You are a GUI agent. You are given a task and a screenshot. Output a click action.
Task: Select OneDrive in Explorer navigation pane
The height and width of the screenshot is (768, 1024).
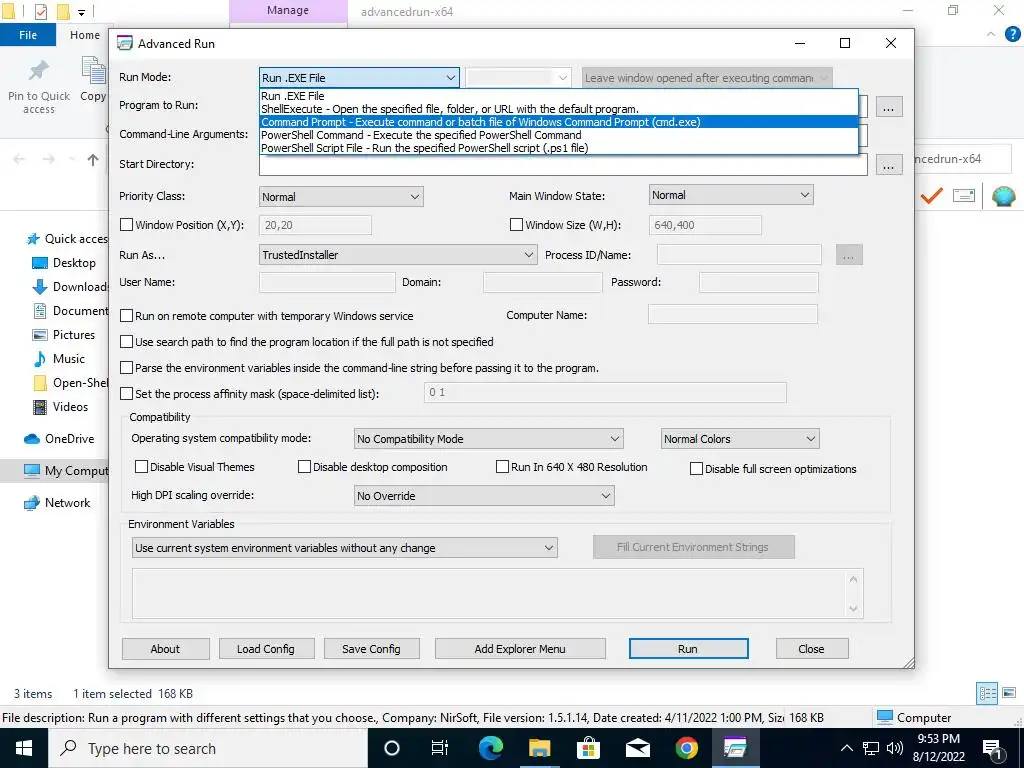click(x=69, y=439)
